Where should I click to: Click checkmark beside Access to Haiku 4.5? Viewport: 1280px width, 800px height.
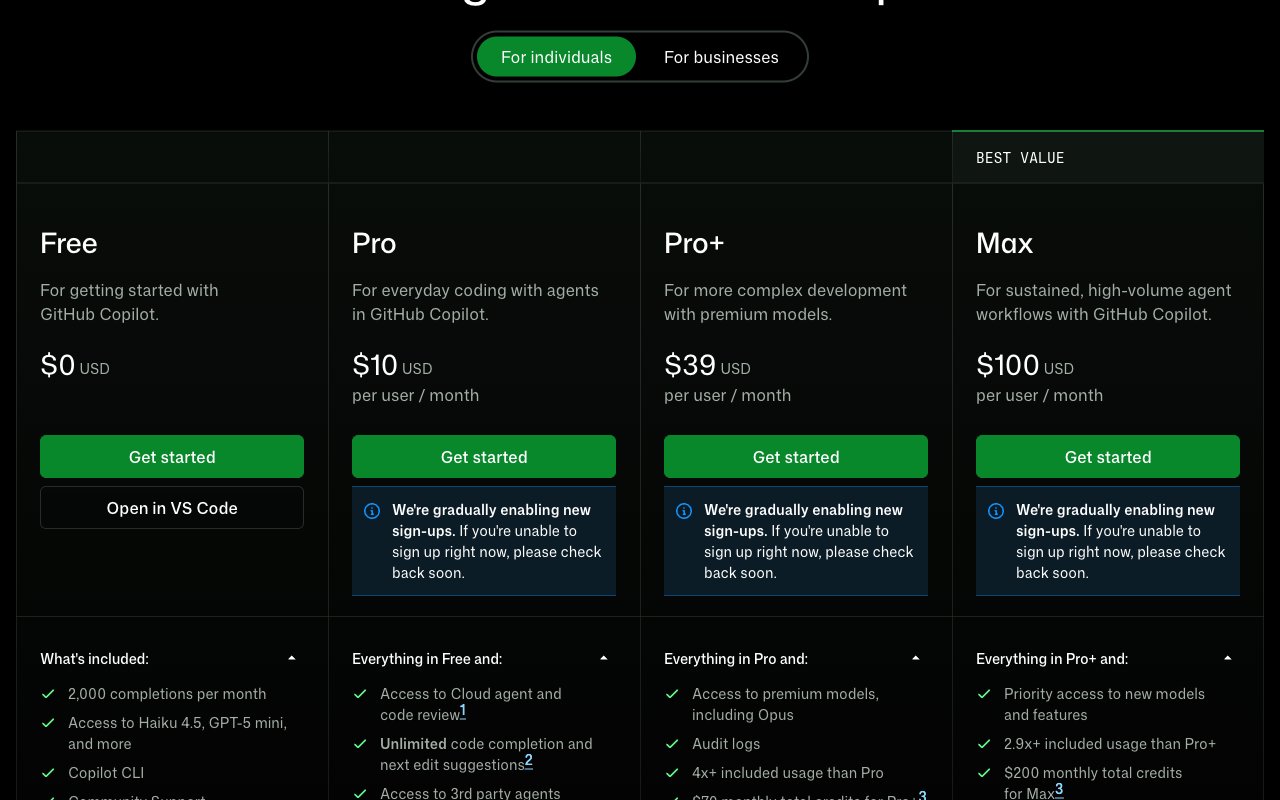(48, 722)
